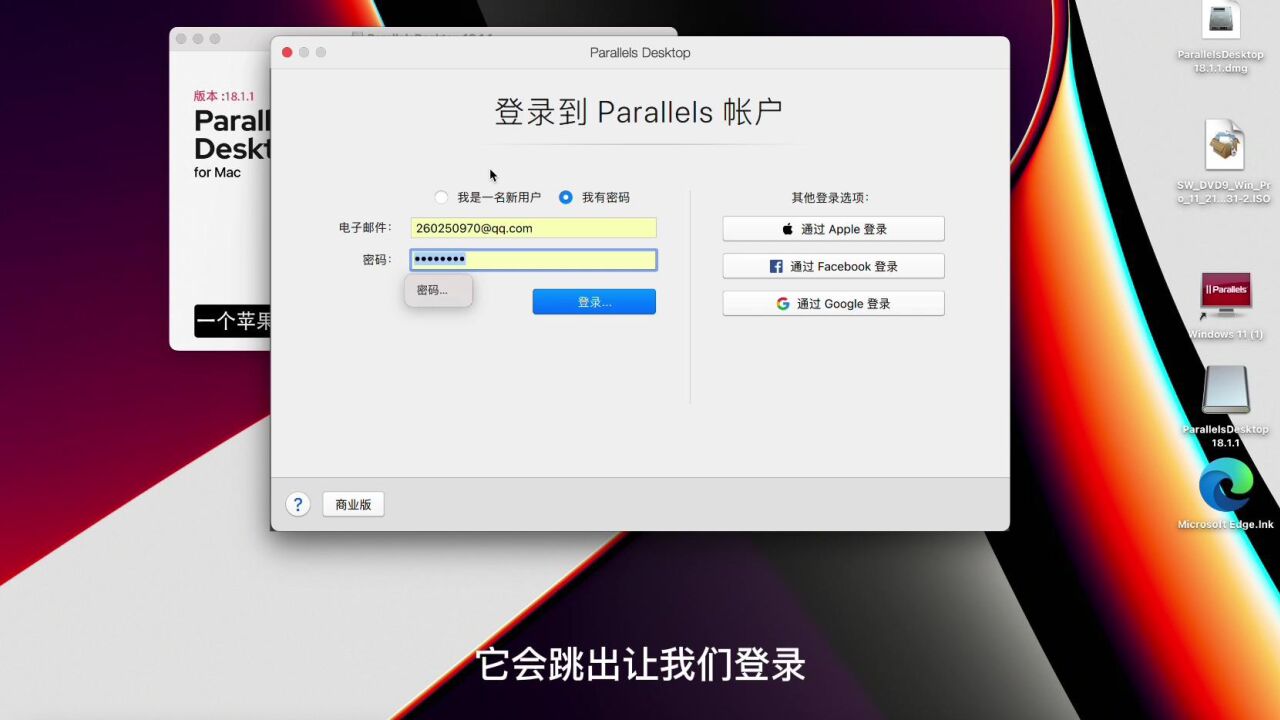Open the ParallelsDesktop 18.1.1 mounted disk icon
The image size is (1280, 720).
click(x=1225, y=390)
